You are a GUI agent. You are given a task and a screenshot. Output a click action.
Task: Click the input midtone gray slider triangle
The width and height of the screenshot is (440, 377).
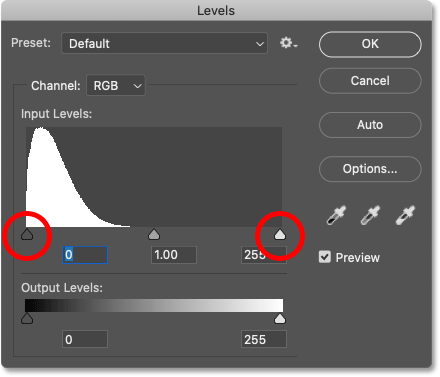tap(154, 234)
